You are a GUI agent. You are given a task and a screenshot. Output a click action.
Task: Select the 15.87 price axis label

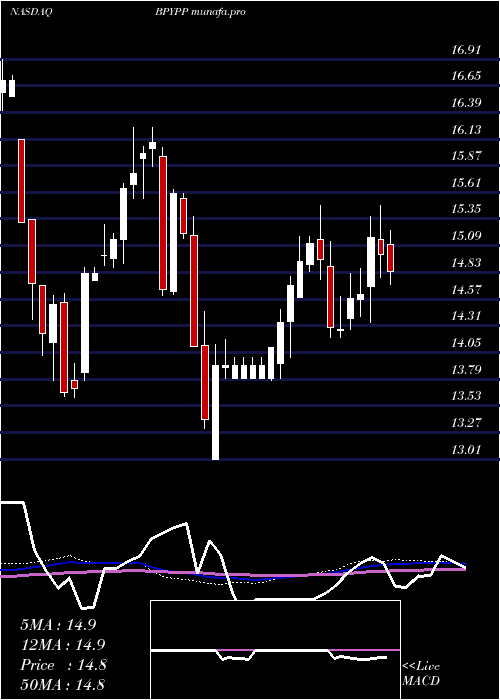click(x=466, y=156)
